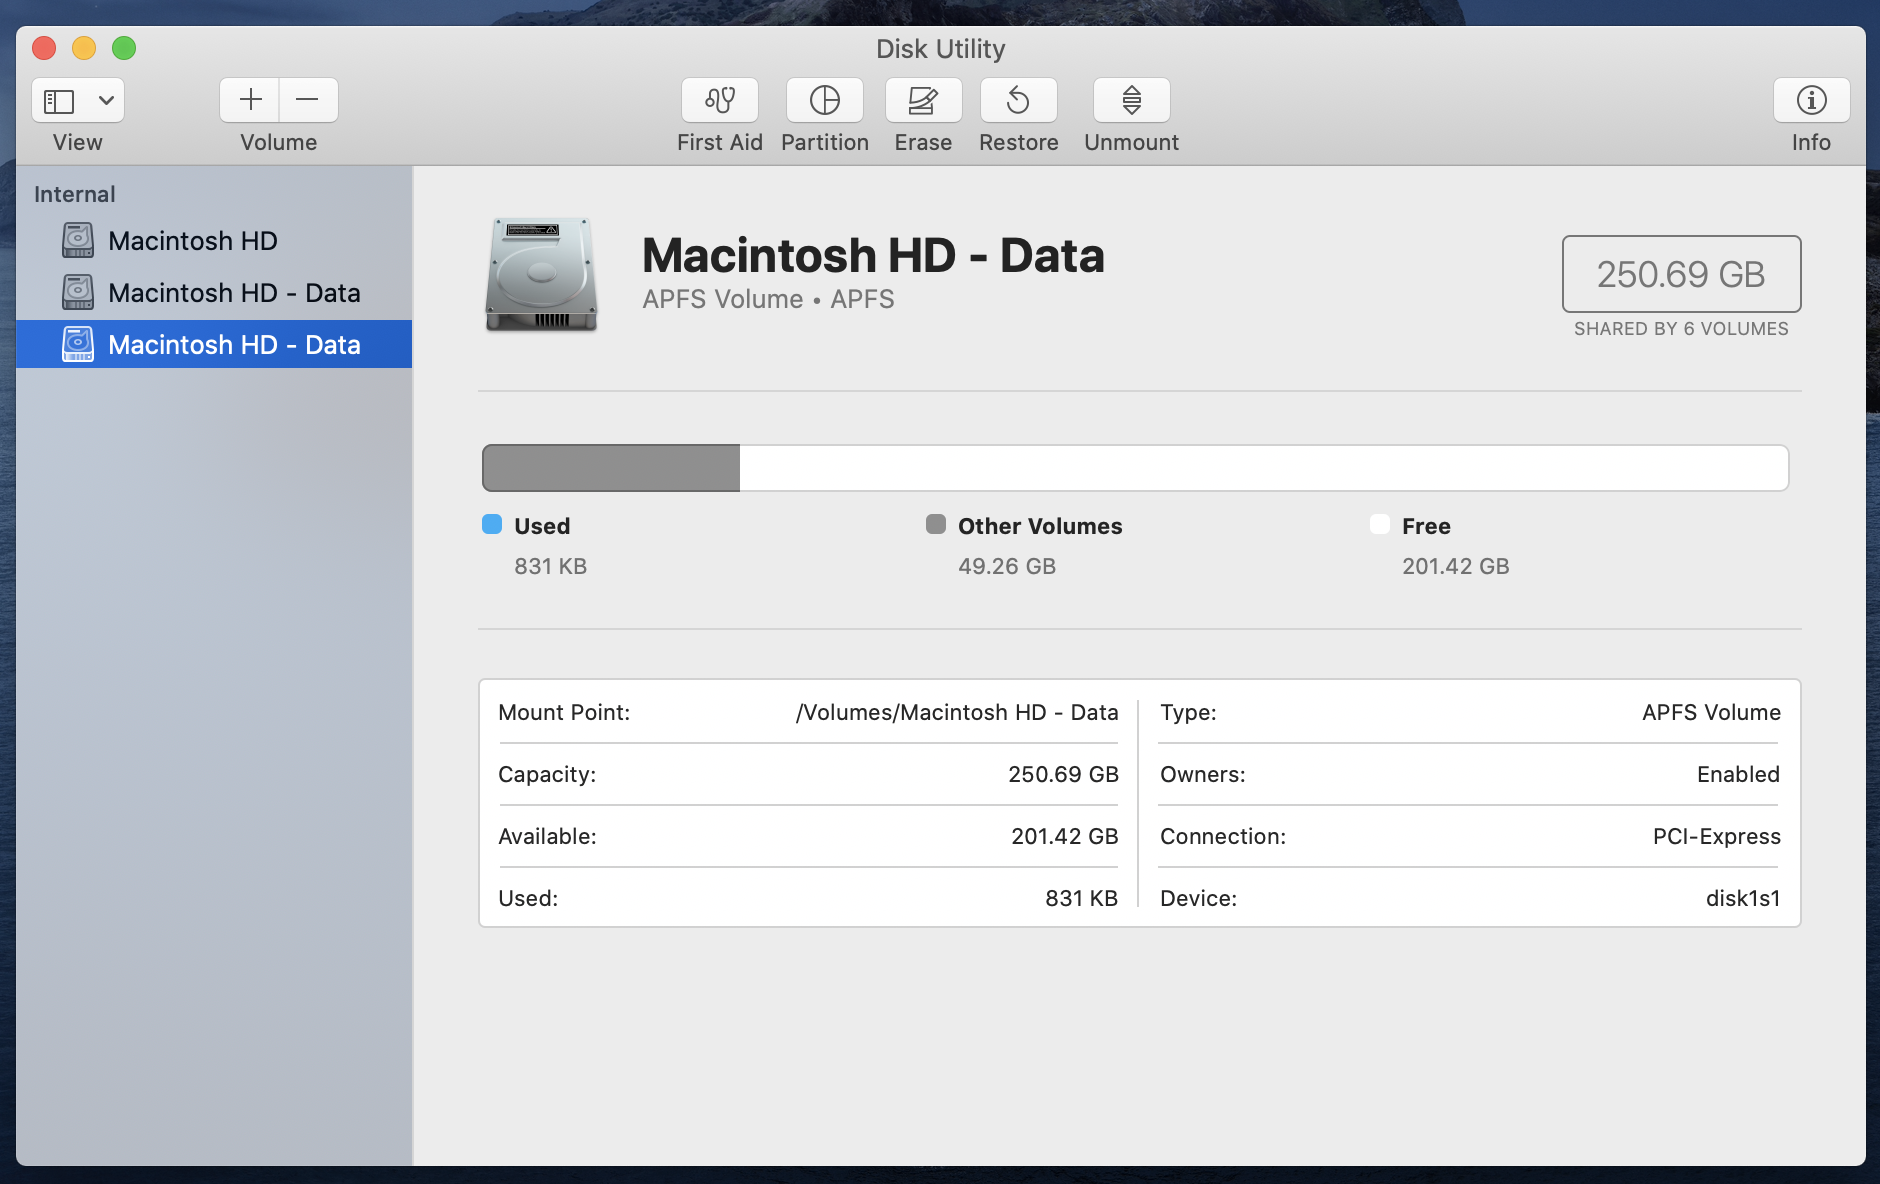The width and height of the screenshot is (1880, 1184).
Task: Click the boxed 250.69 GB size above Shared by 6 Volumes
Action: coord(1681,274)
